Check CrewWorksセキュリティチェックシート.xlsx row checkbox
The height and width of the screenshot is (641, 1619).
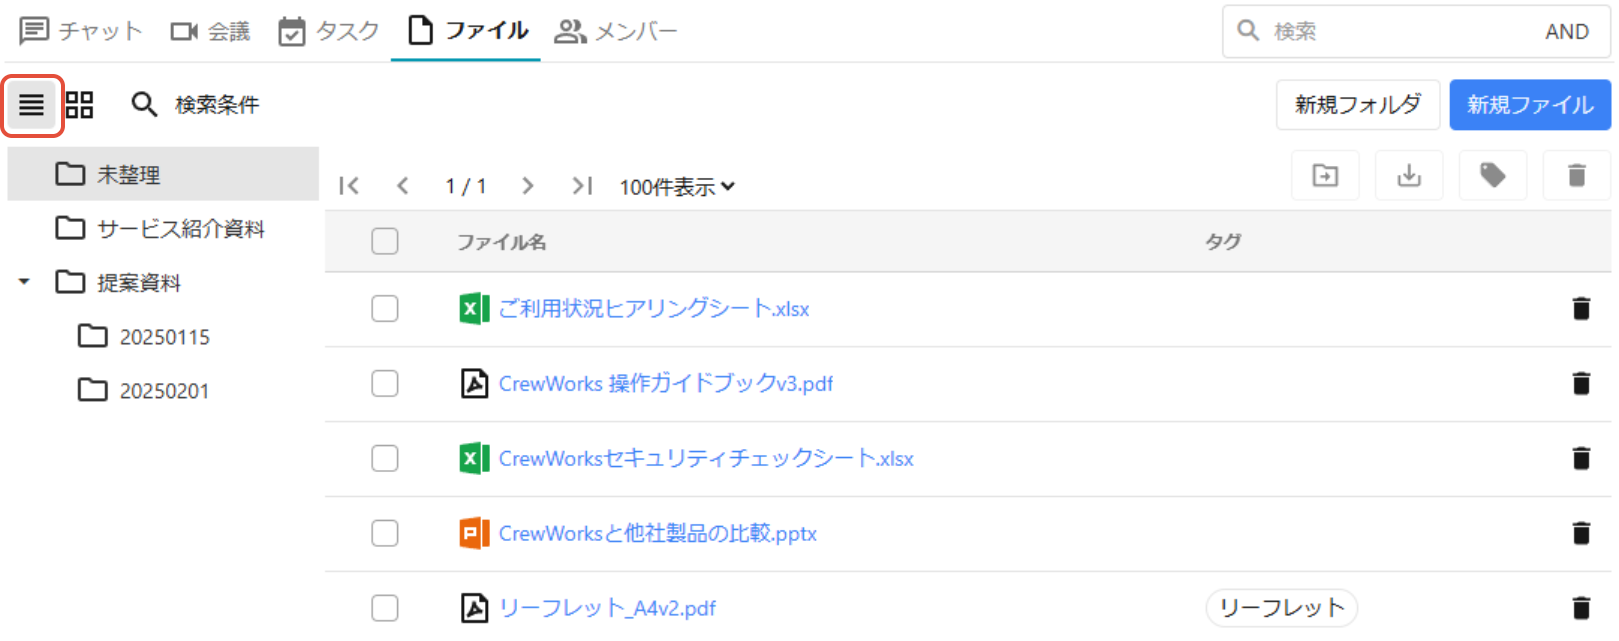385,459
